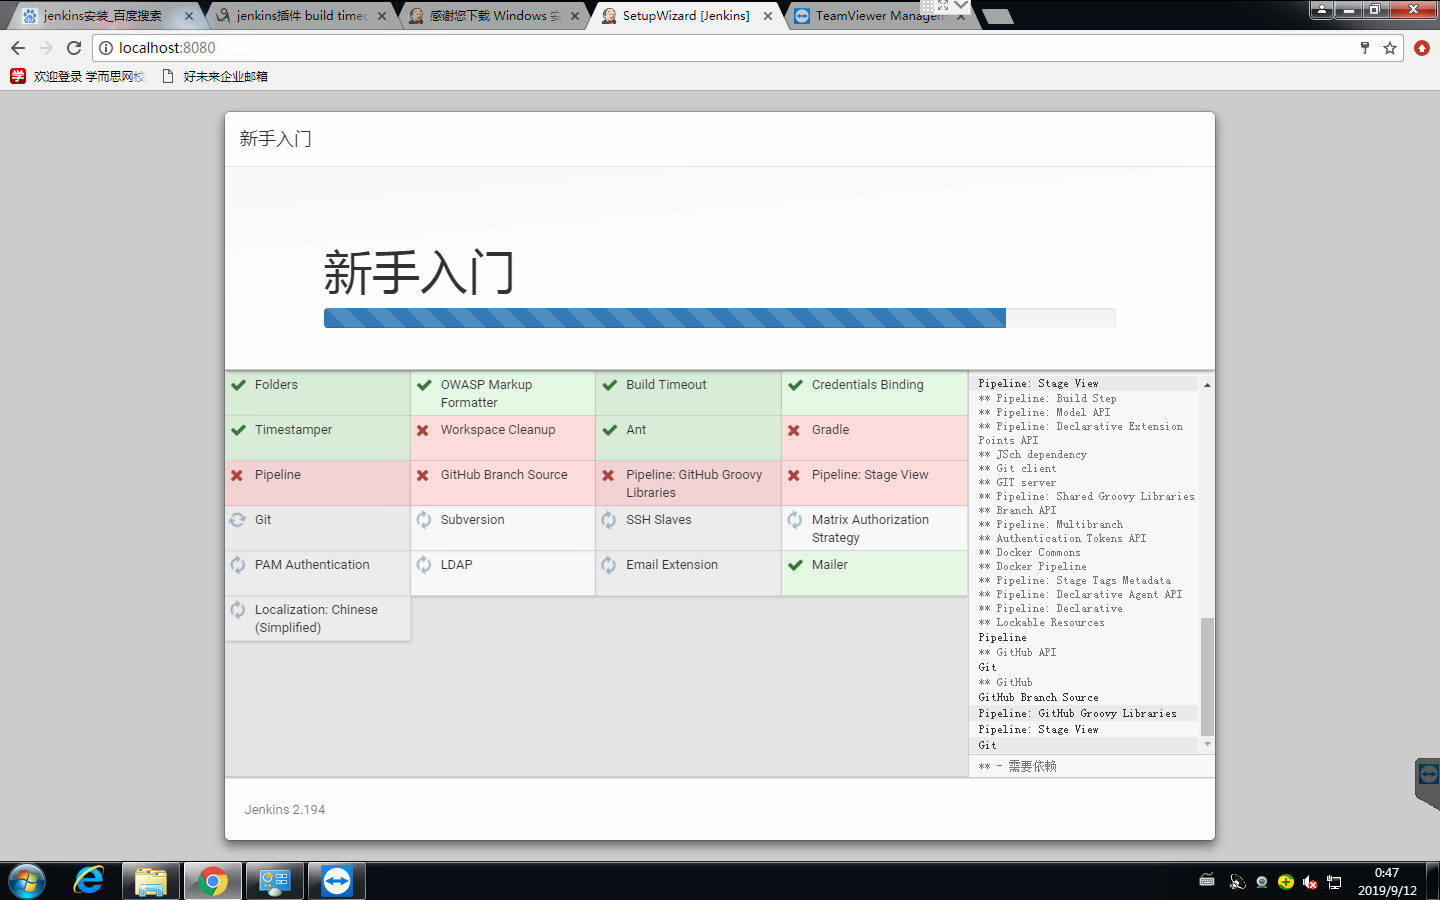
Task: Click the '** Docker Commons' log line
Action: click(1029, 553)
